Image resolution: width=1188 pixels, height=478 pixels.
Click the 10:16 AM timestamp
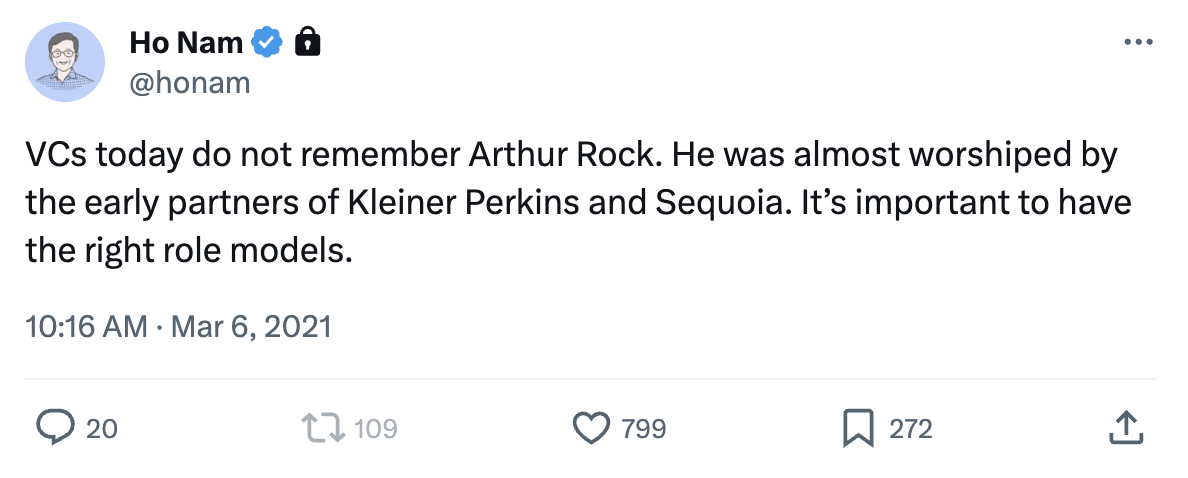[x=86, y=326]
